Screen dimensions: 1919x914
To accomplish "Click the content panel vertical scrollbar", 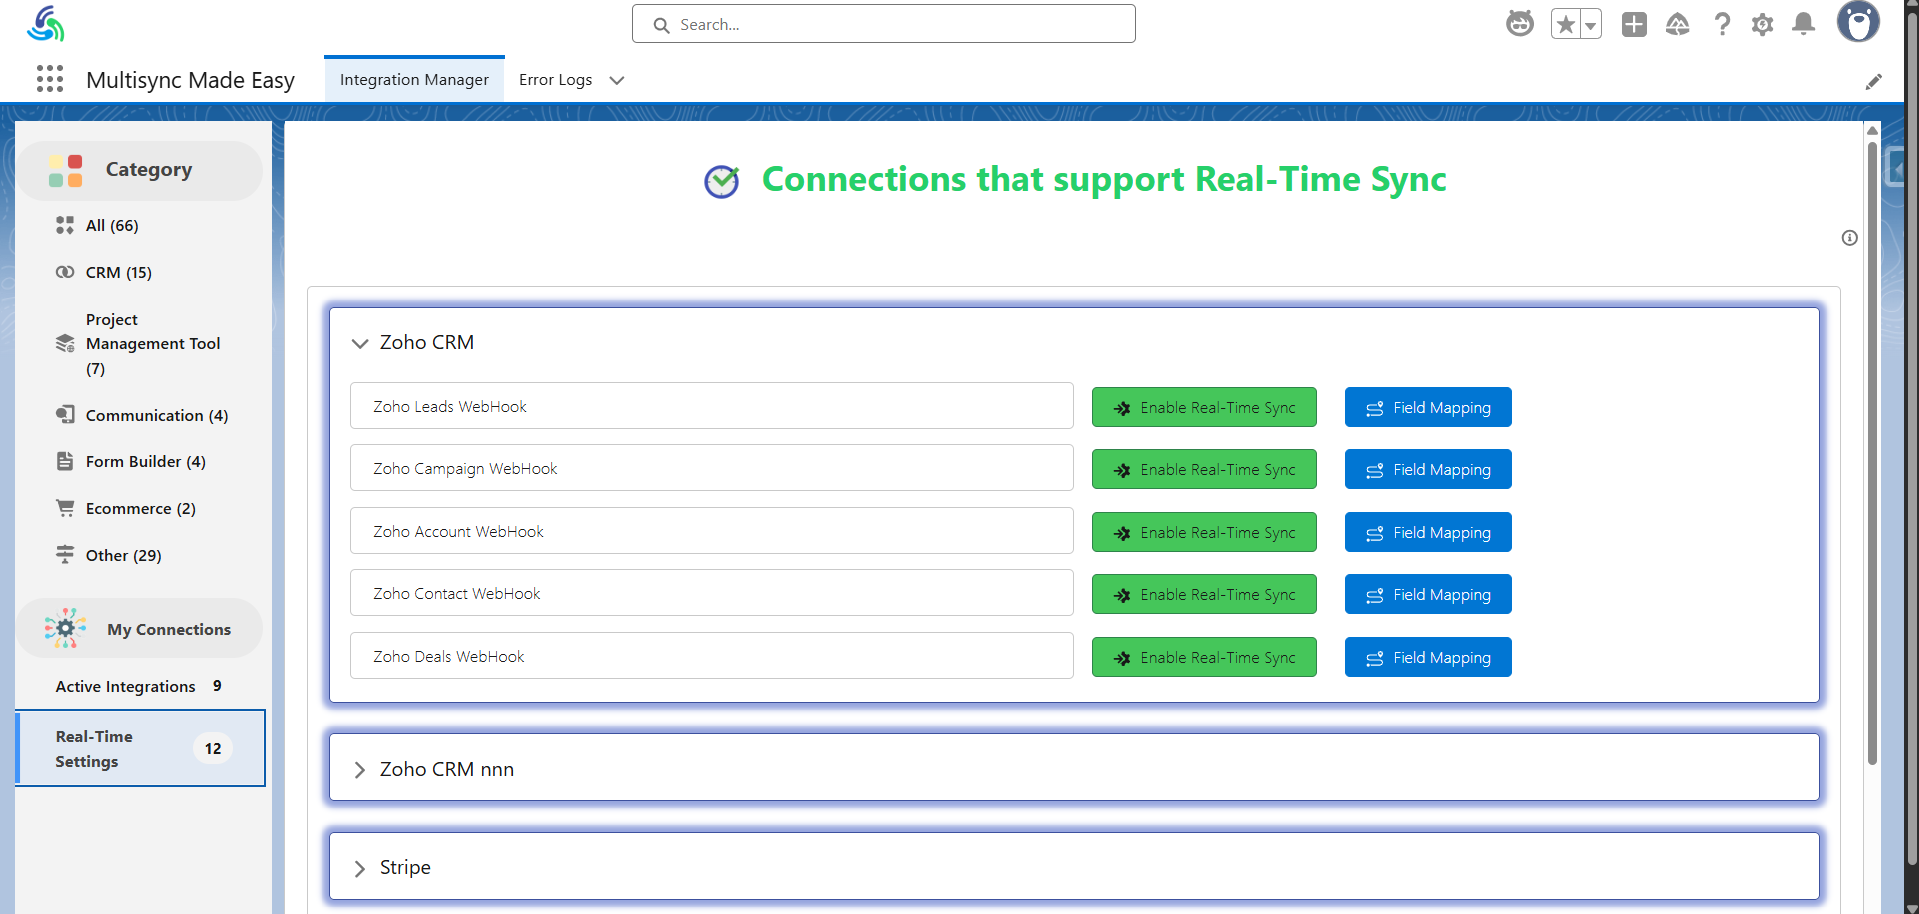I will tap(1872, 454).
